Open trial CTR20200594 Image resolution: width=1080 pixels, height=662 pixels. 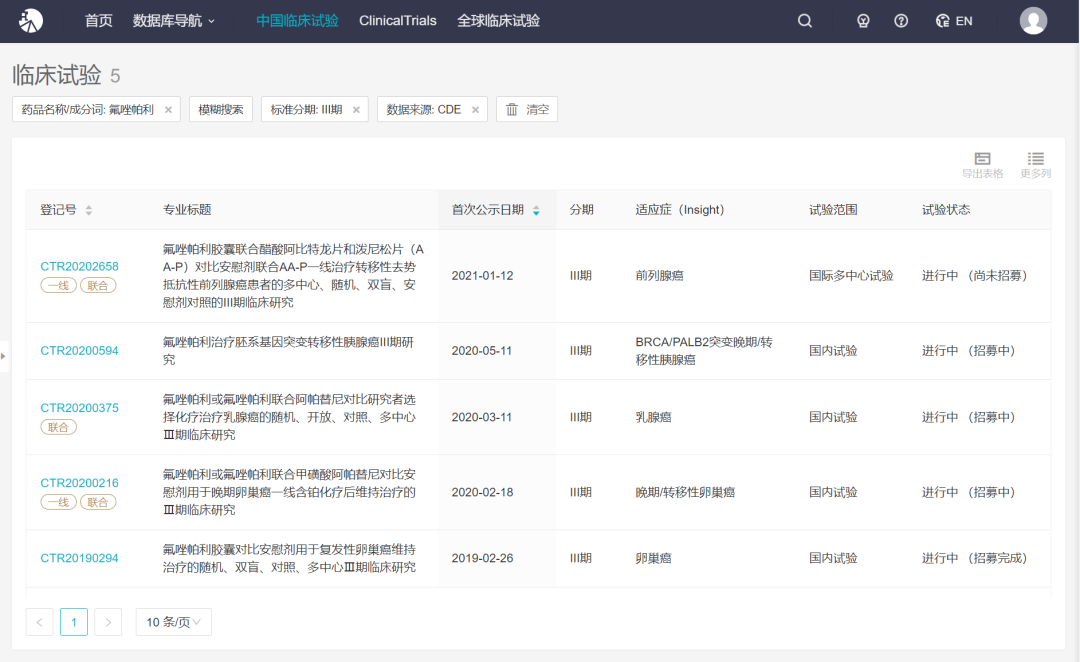[79, 351]
